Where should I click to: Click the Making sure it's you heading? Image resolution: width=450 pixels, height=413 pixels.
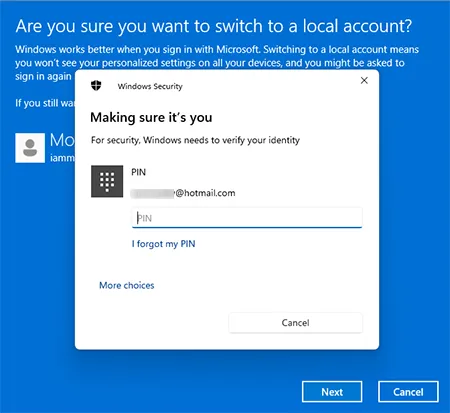point(151,117)
